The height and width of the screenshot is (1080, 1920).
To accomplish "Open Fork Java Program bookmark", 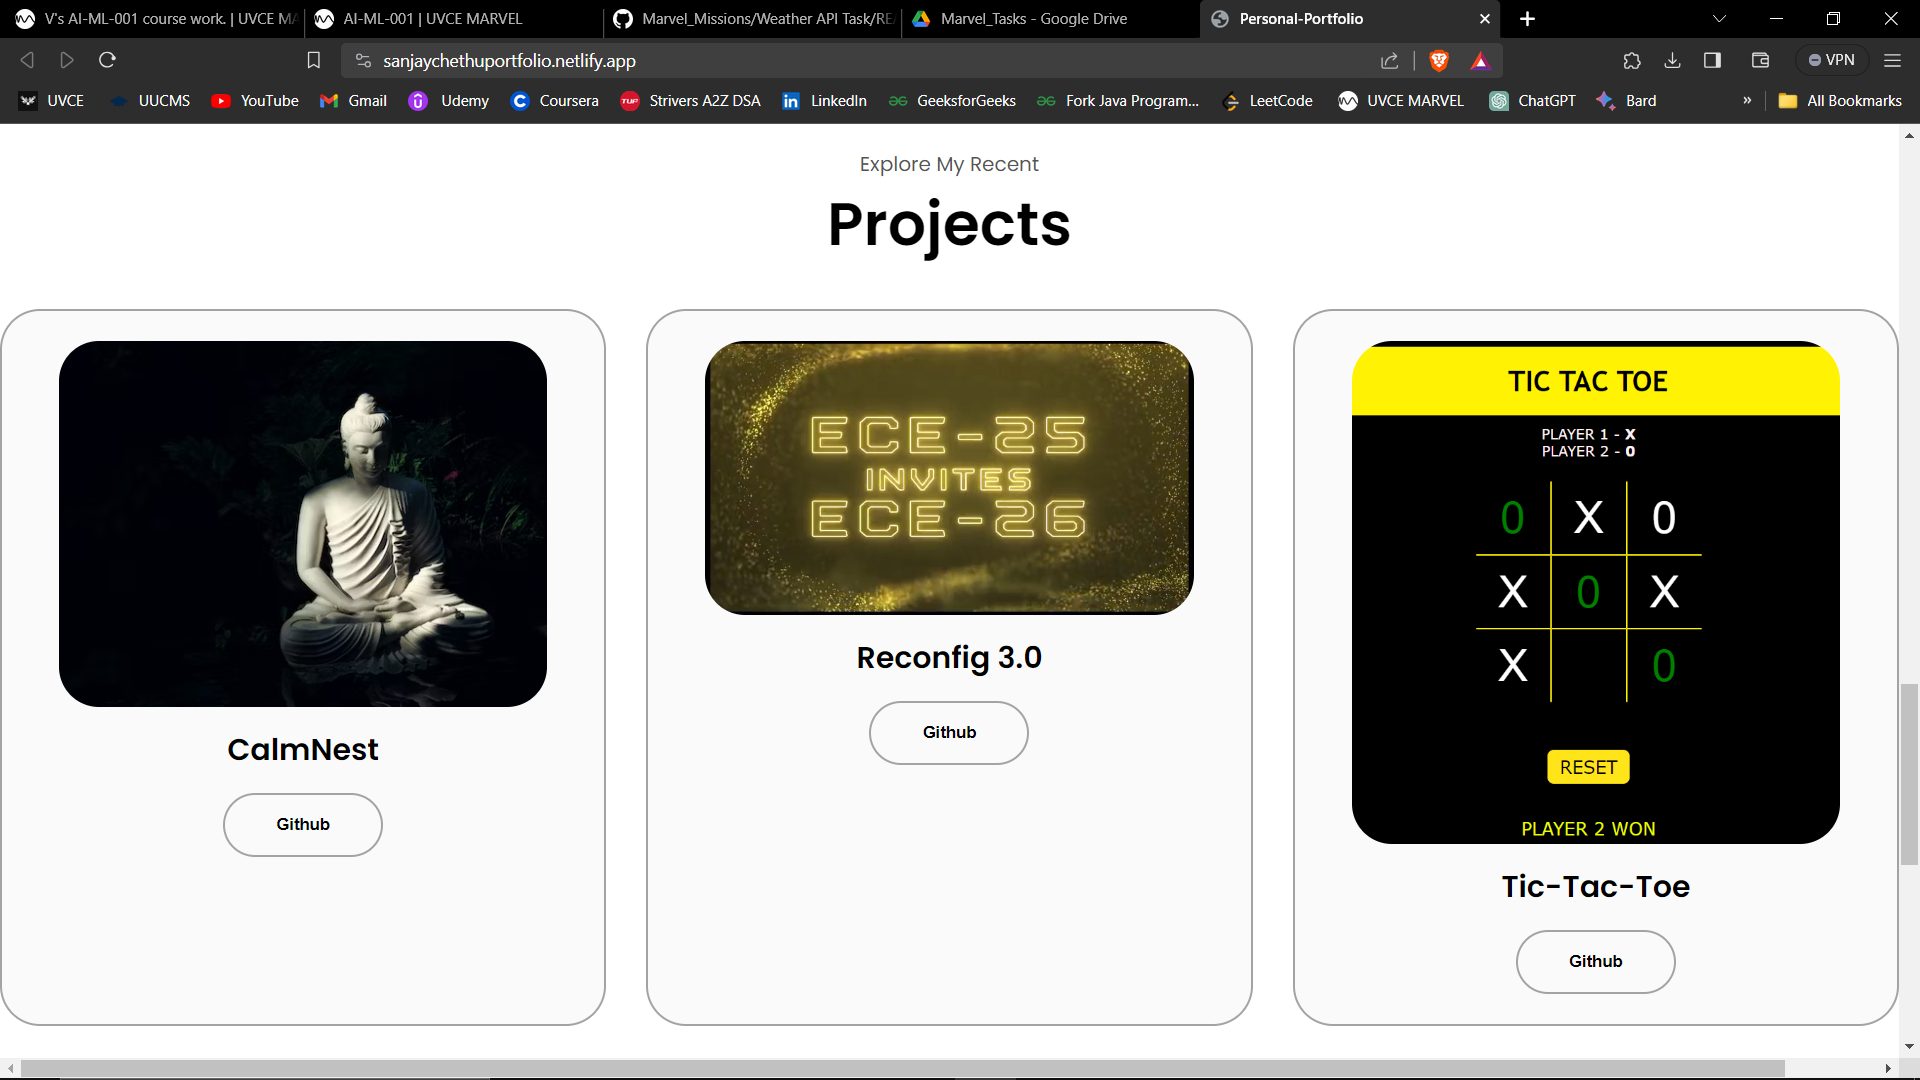I will click(1118, 101).
